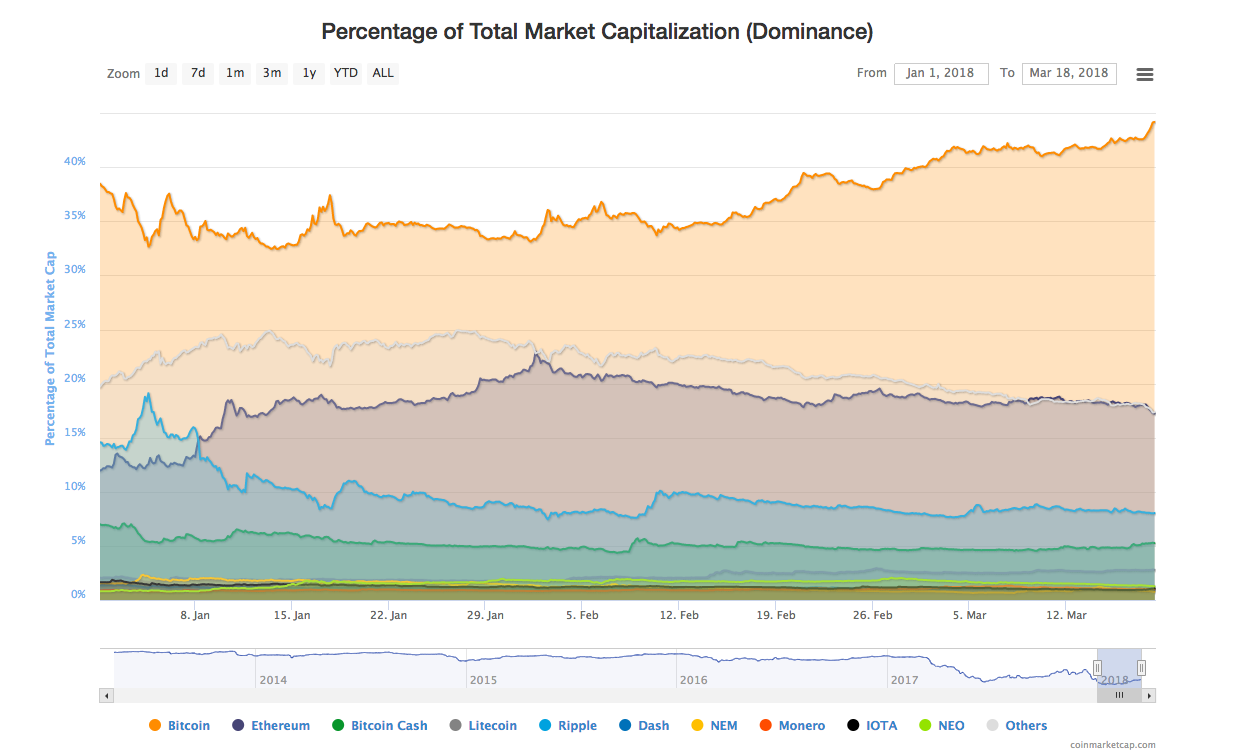1241x751 pixels.
Task: Click the NEO green legend marker
Action: [925, 726]
